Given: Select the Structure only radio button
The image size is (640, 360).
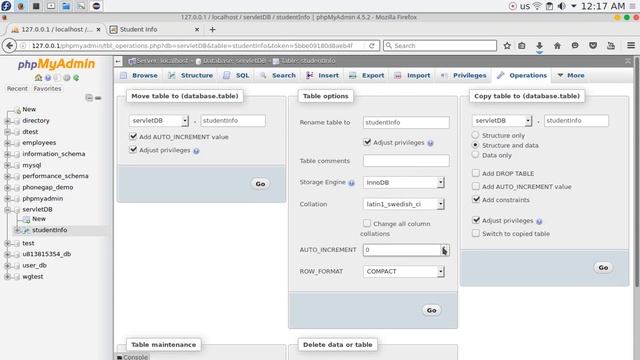Looking at the screenshot, I should click(x=476, y=135).
